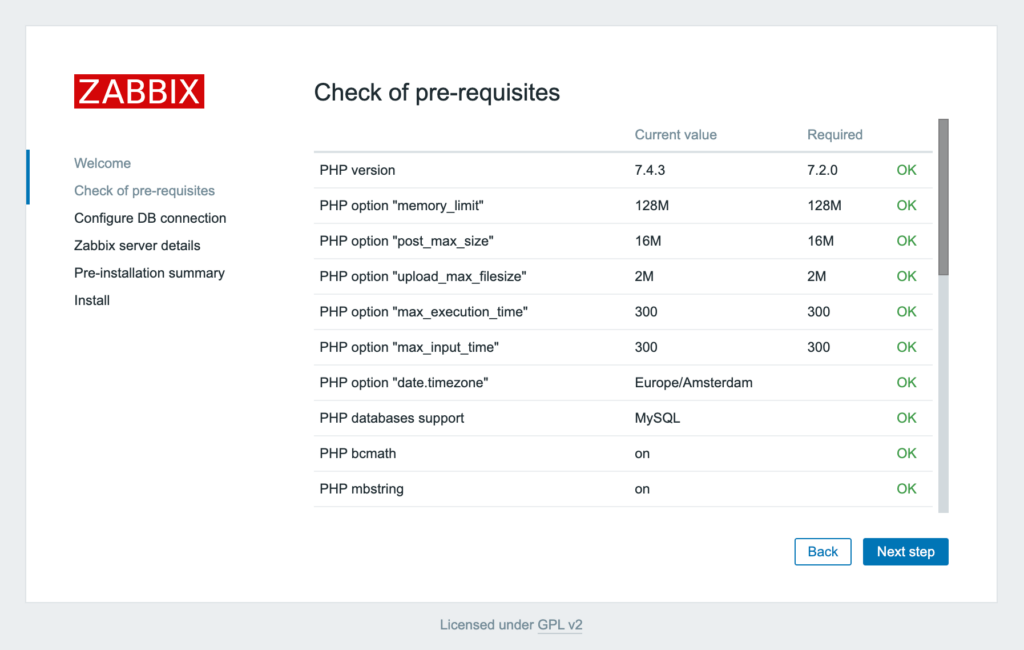Click the Zabbix logo
Viewport: 1024px width, 650px height.
[x=139, y=91]
